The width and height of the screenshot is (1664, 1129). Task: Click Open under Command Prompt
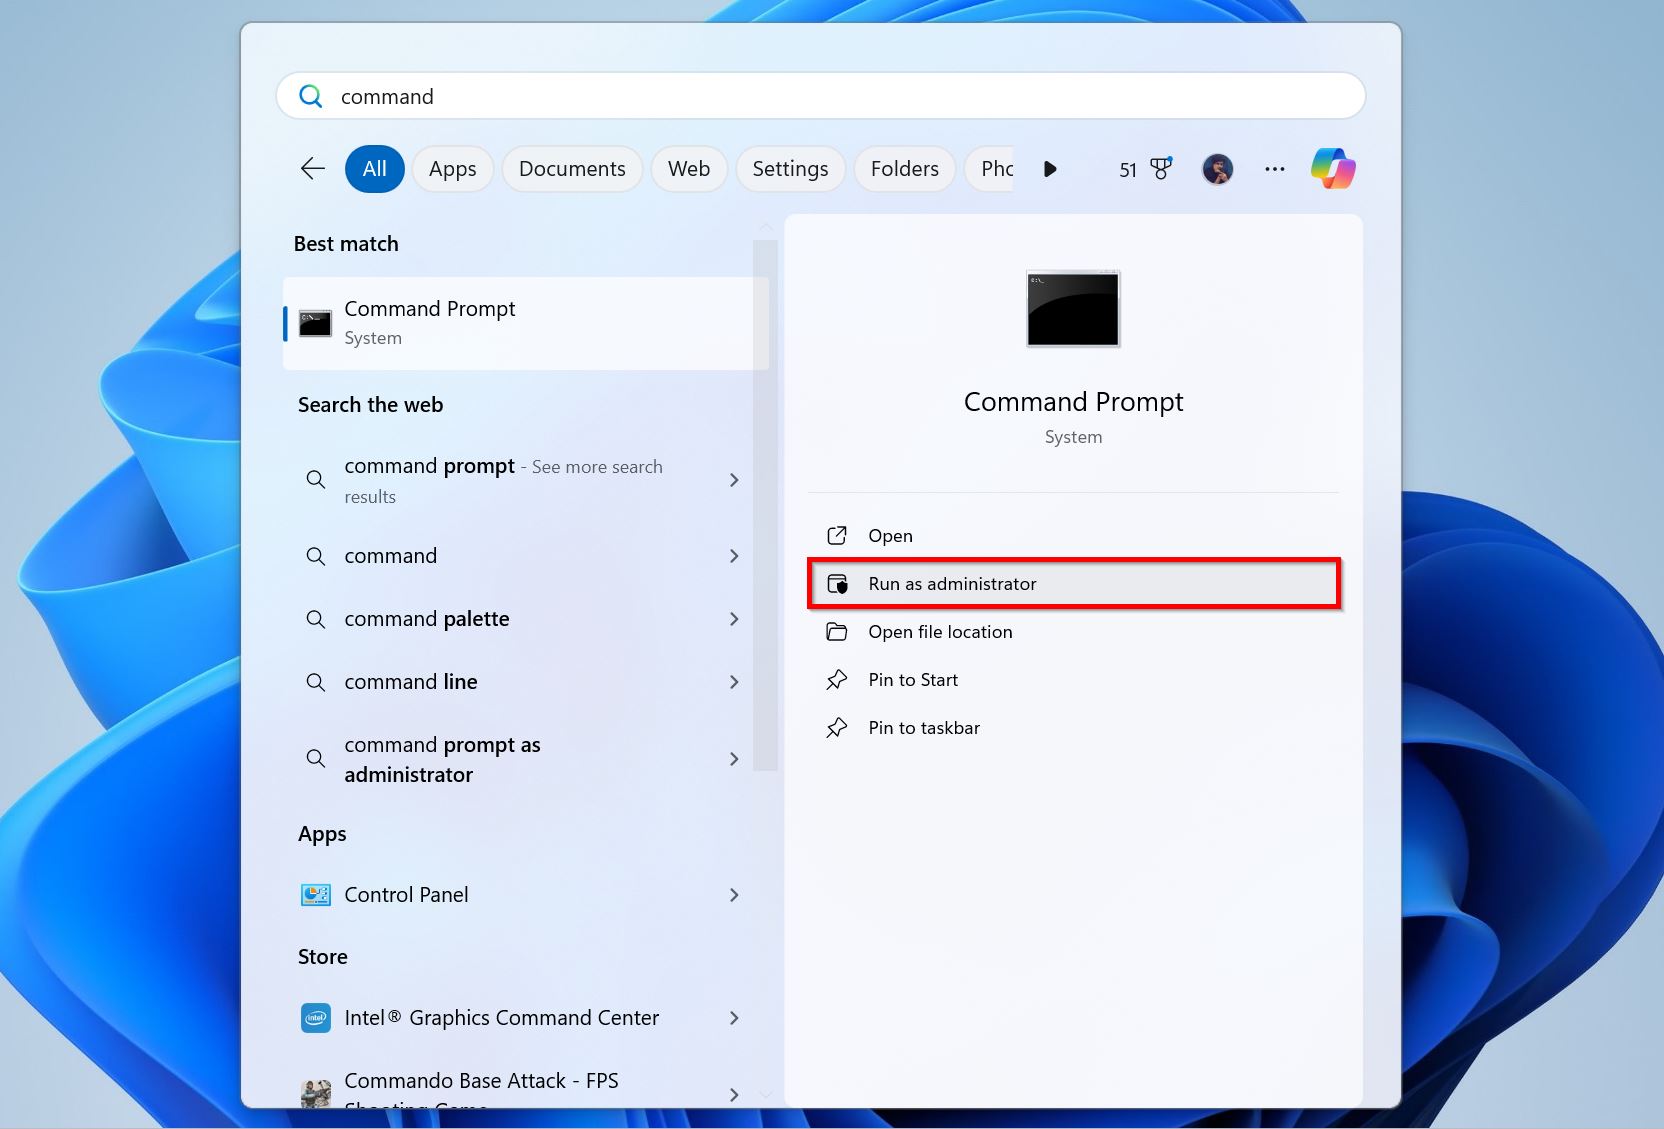[x=889, y=535]
